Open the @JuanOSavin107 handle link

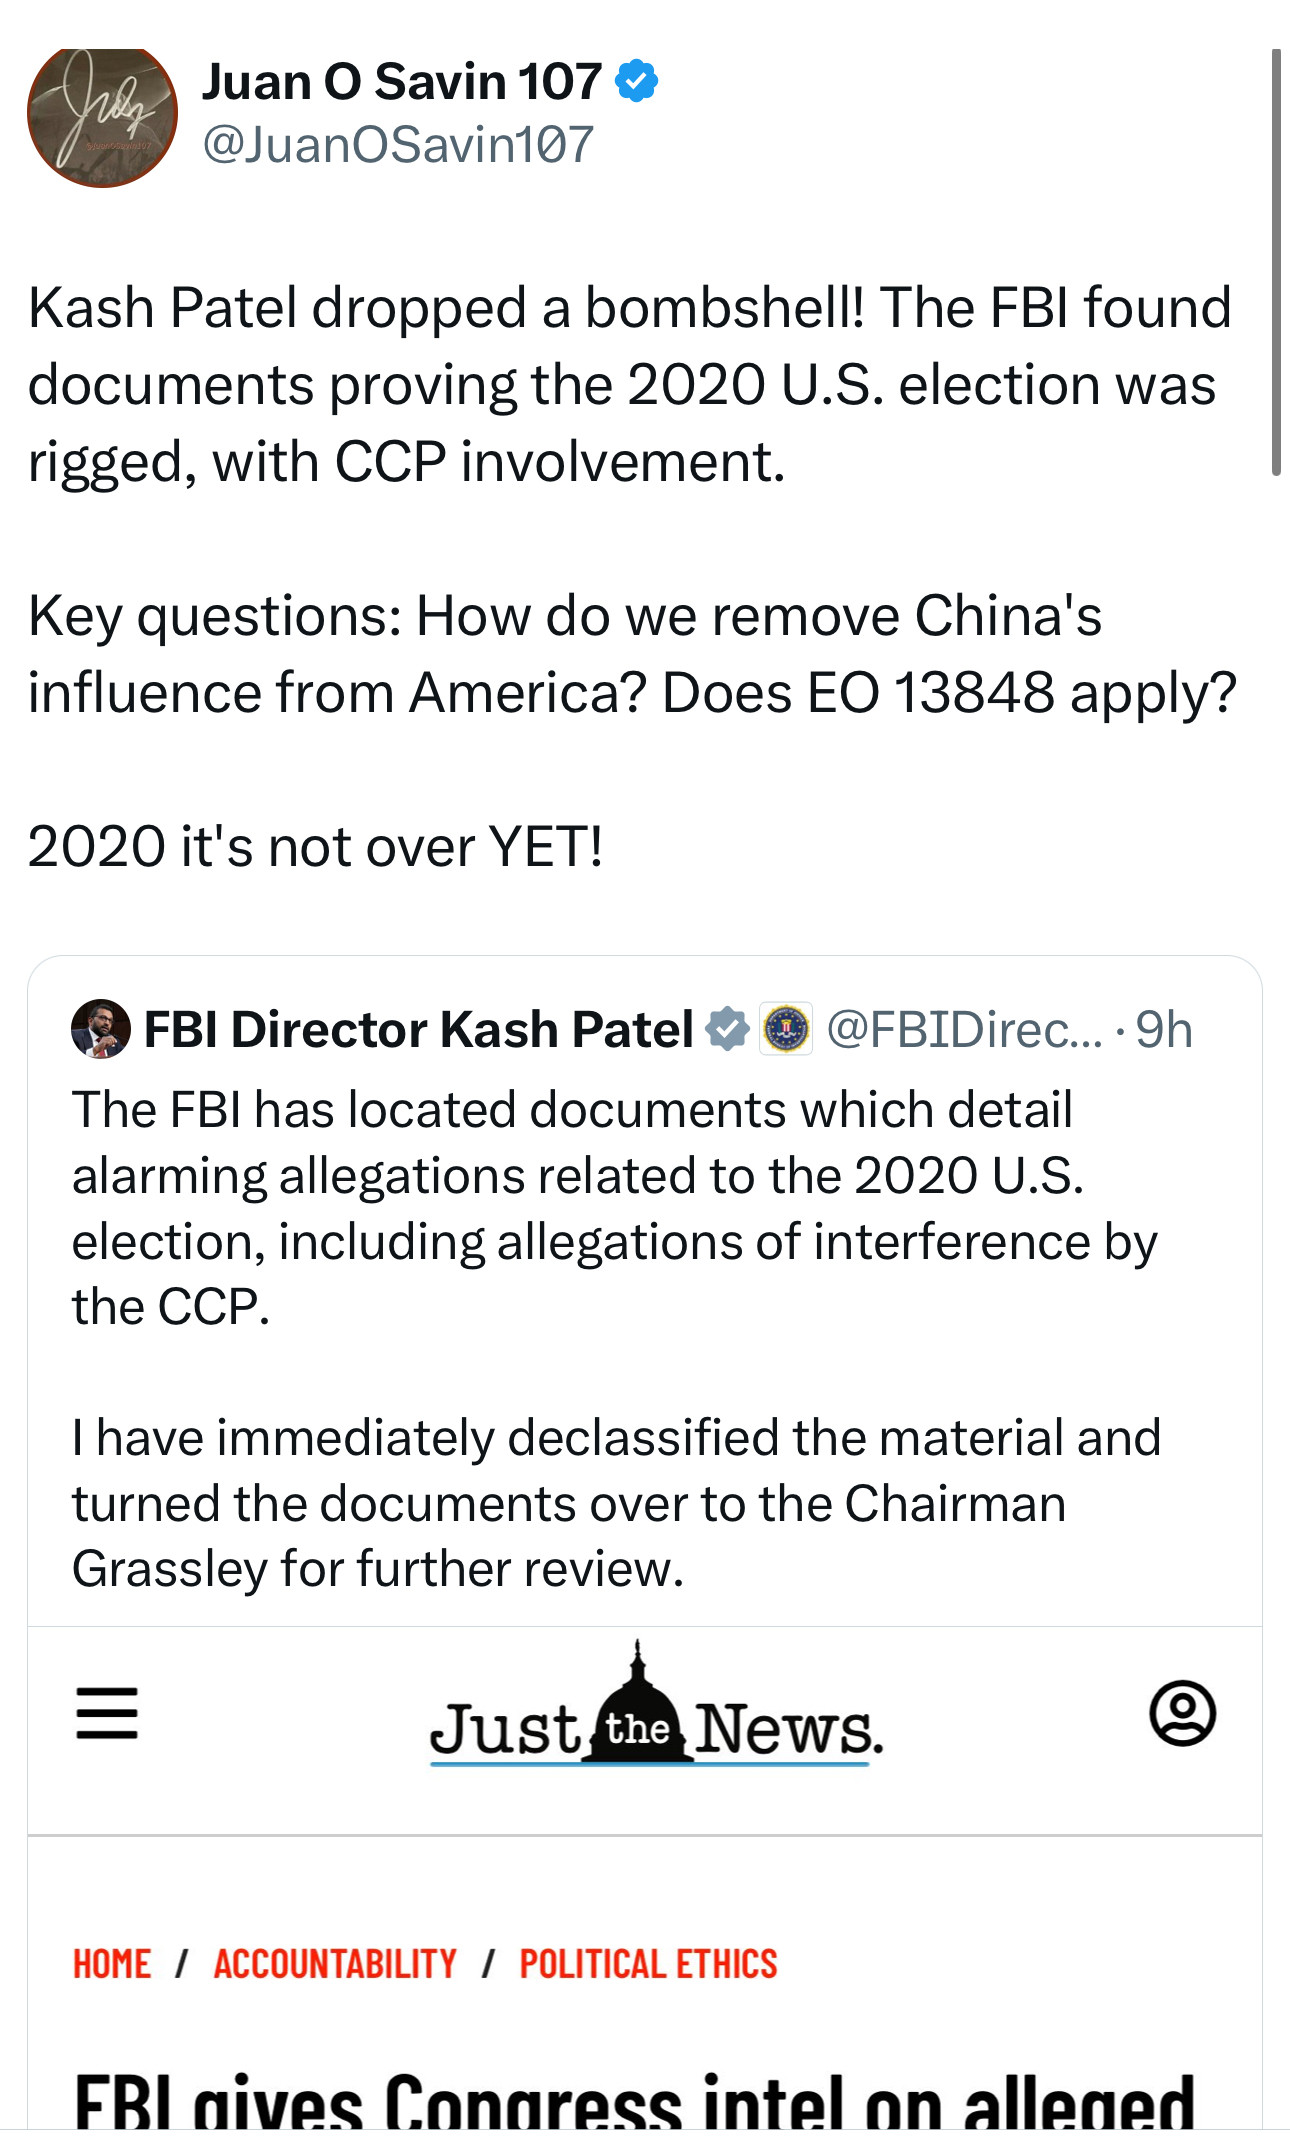point(398,144)
